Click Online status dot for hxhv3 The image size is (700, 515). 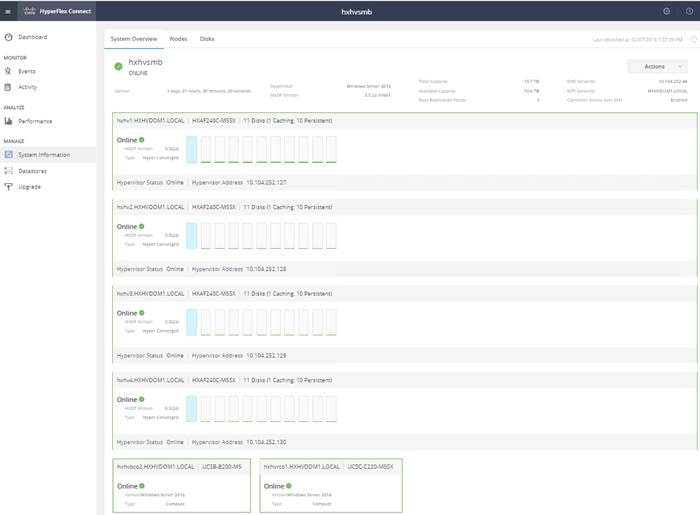[x=142, y=313]
